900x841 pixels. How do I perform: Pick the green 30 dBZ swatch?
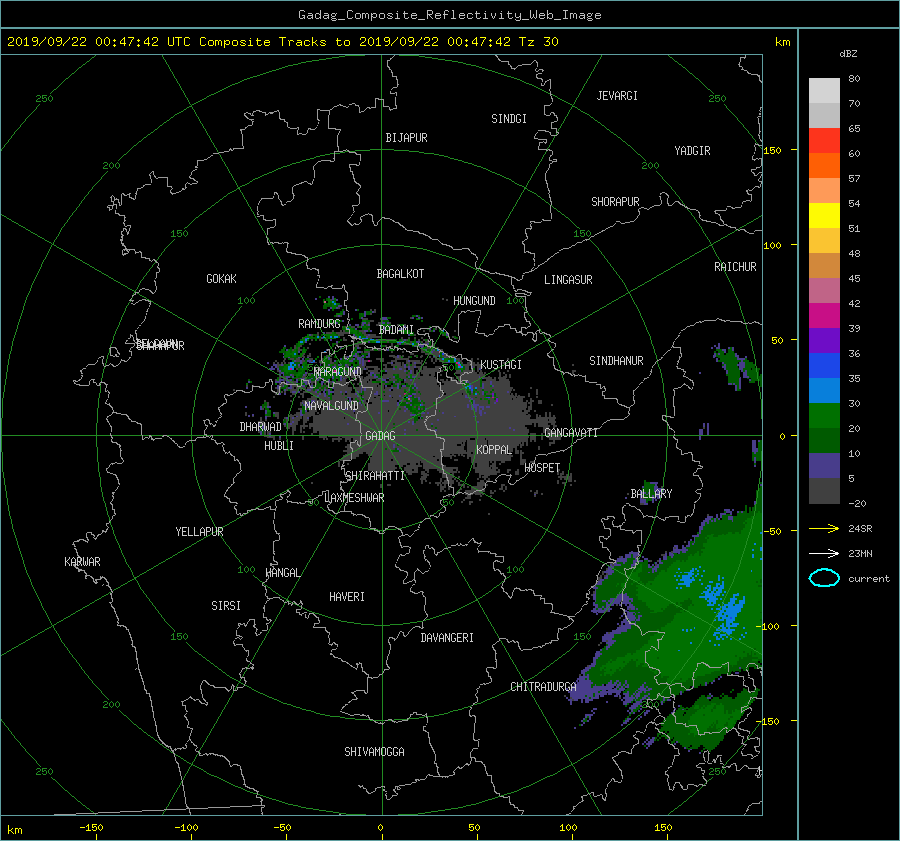point(824,416)
